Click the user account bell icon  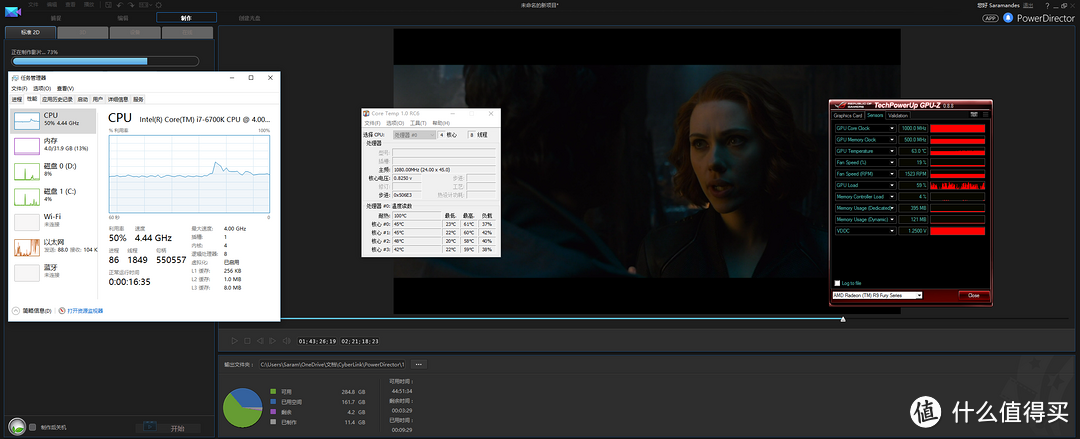point(1008,18)
